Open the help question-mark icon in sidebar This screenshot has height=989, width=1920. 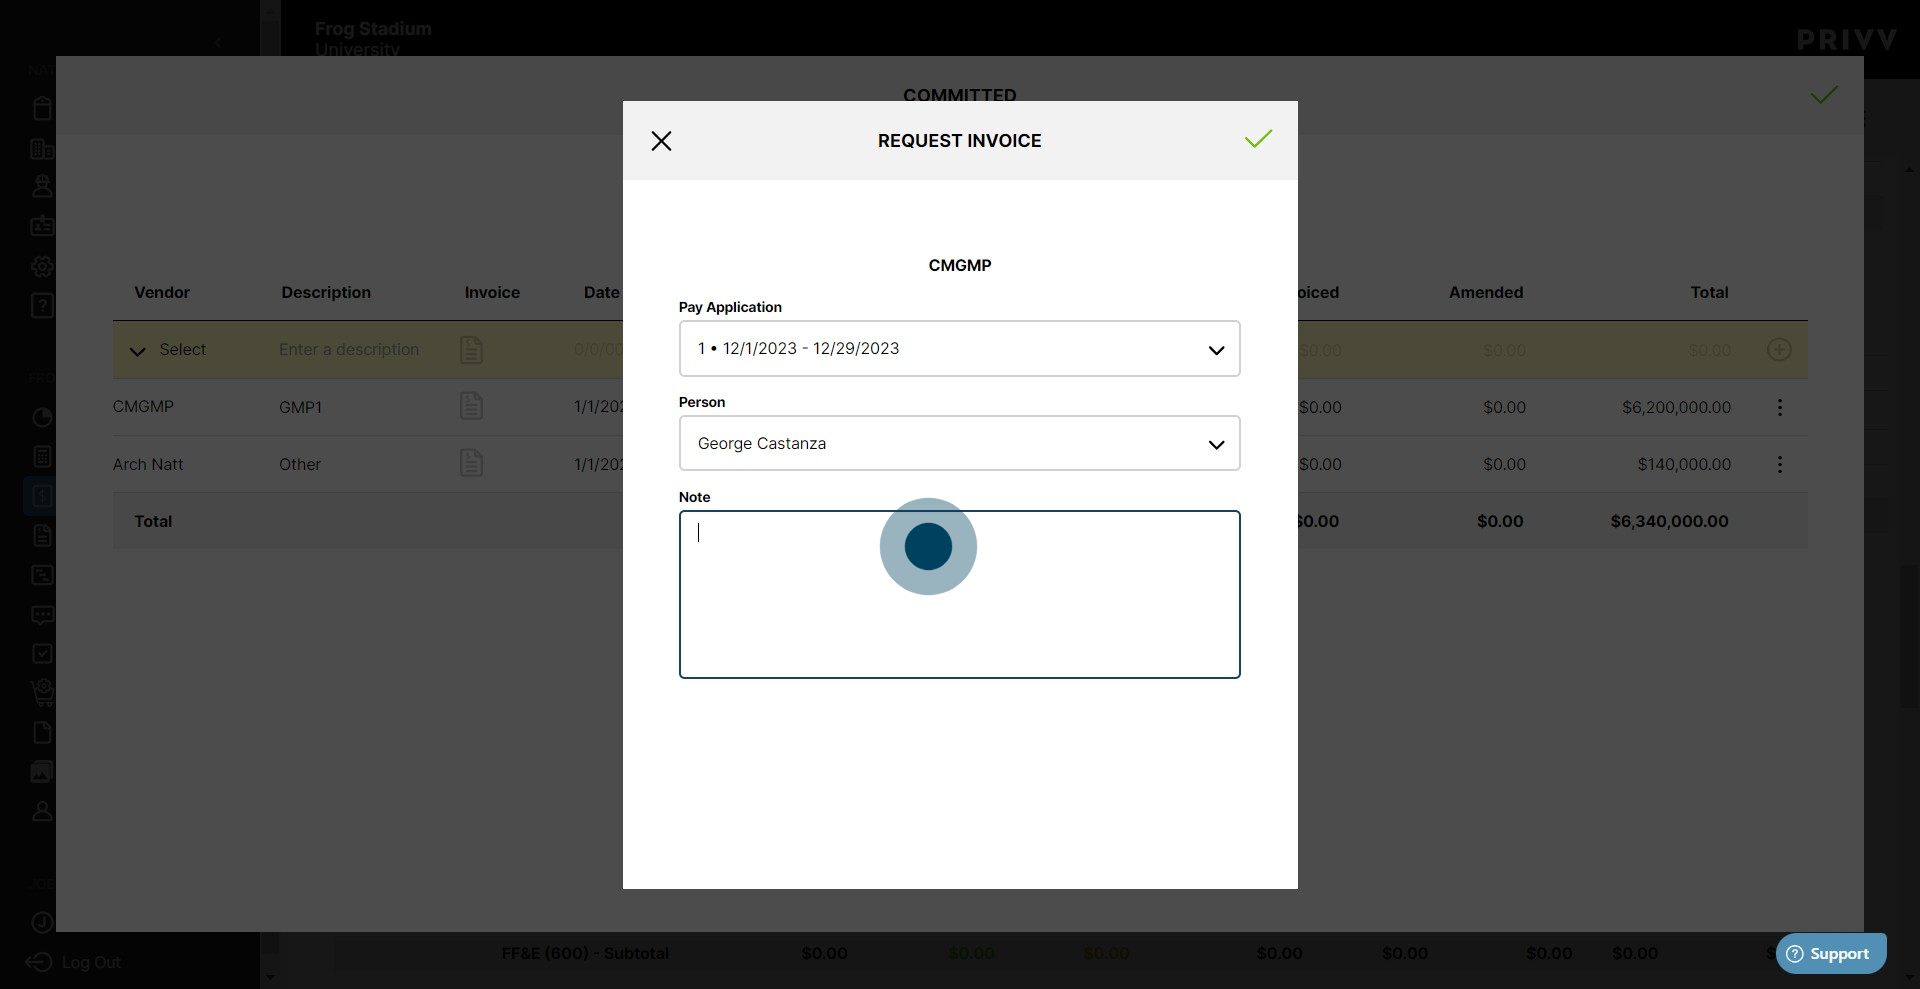point(42,305)
